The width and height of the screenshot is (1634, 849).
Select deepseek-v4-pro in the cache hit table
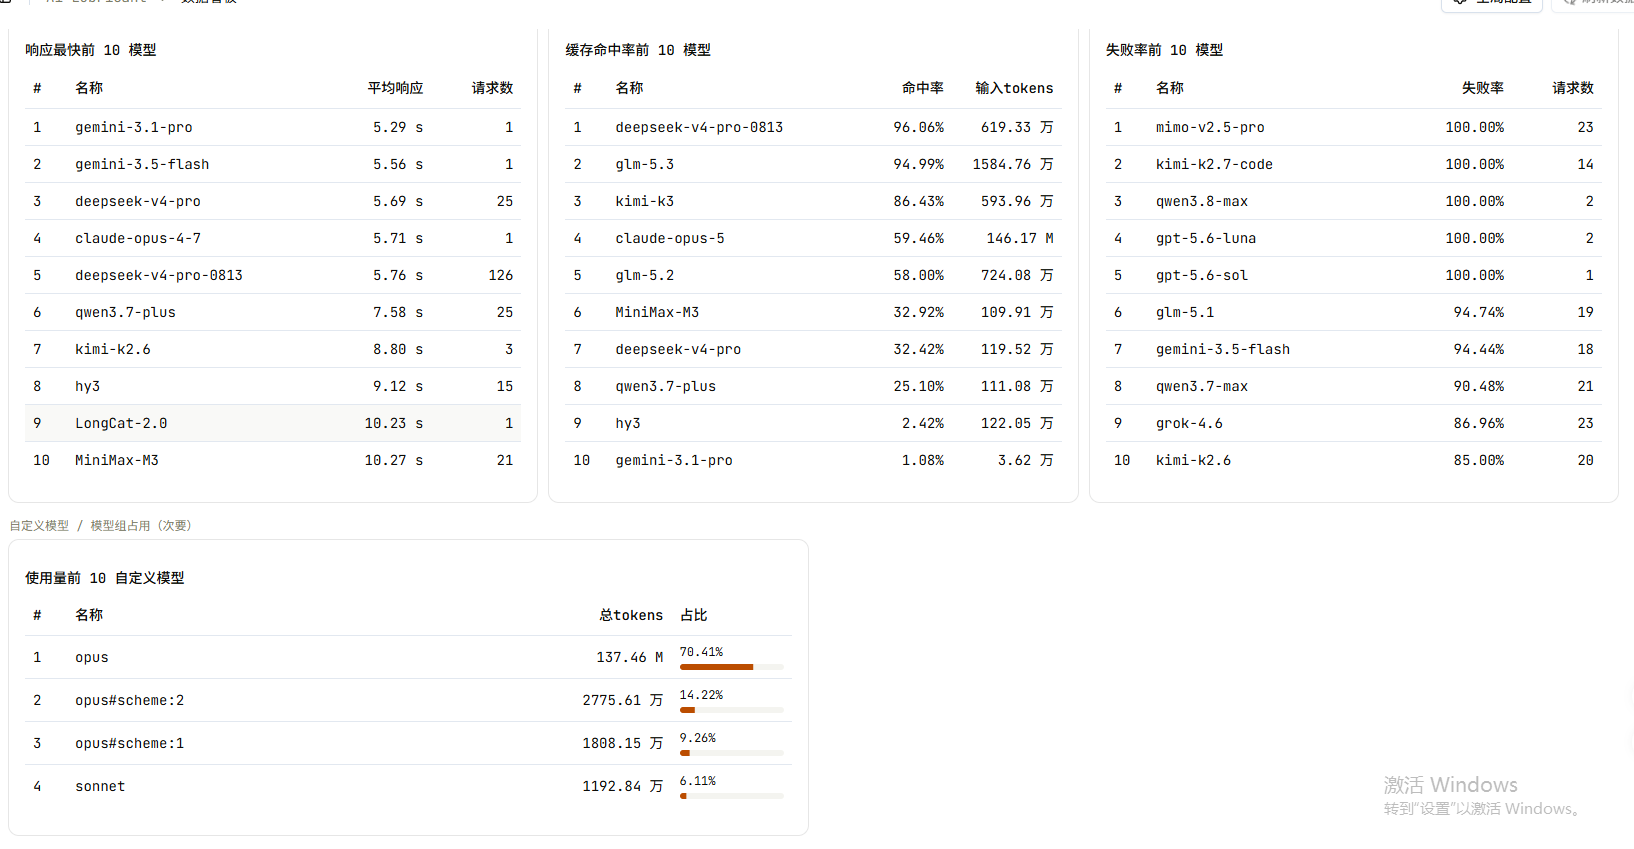(x=813, y=349)
